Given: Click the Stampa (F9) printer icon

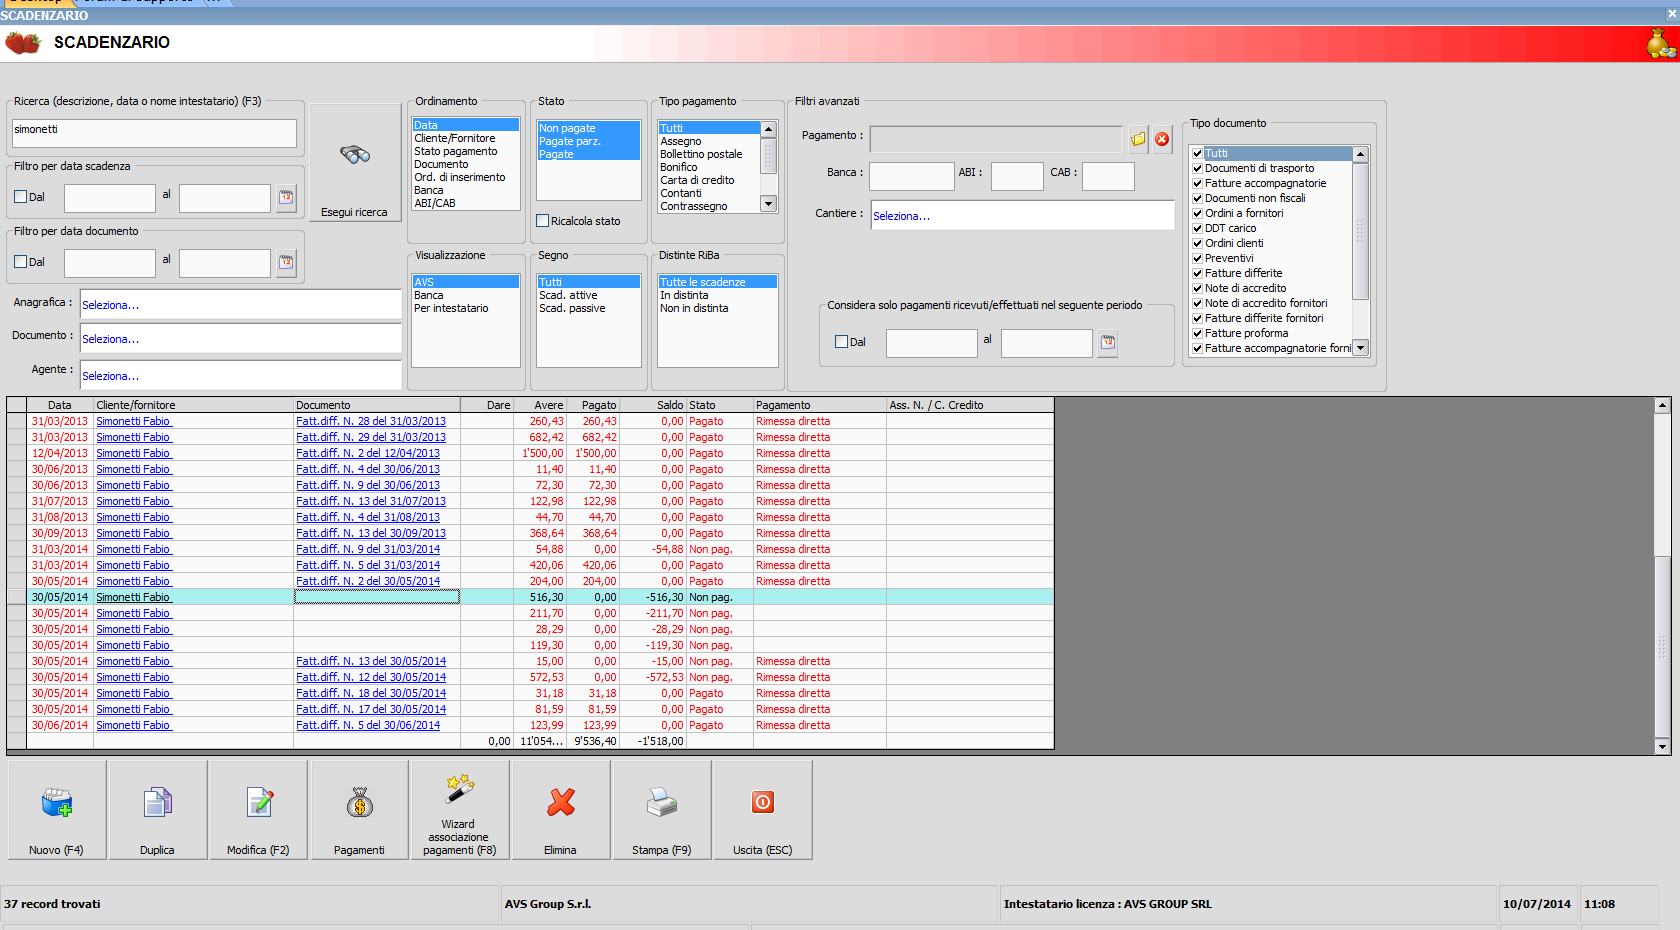Looking at the screenshot, I should [661, 803].
